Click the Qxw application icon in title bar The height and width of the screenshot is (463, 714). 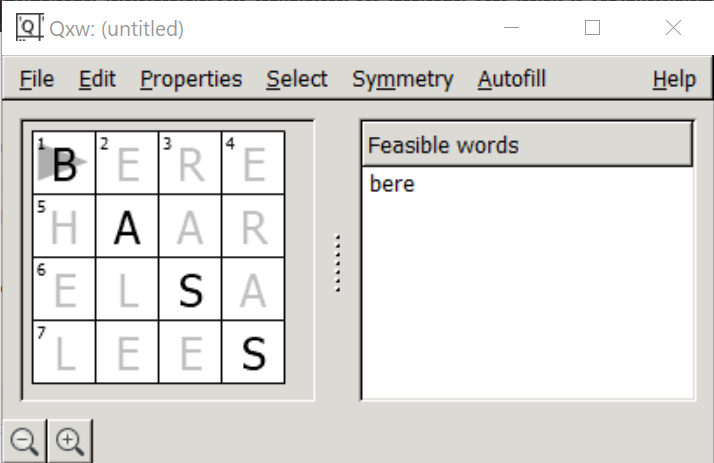[30, 27]
